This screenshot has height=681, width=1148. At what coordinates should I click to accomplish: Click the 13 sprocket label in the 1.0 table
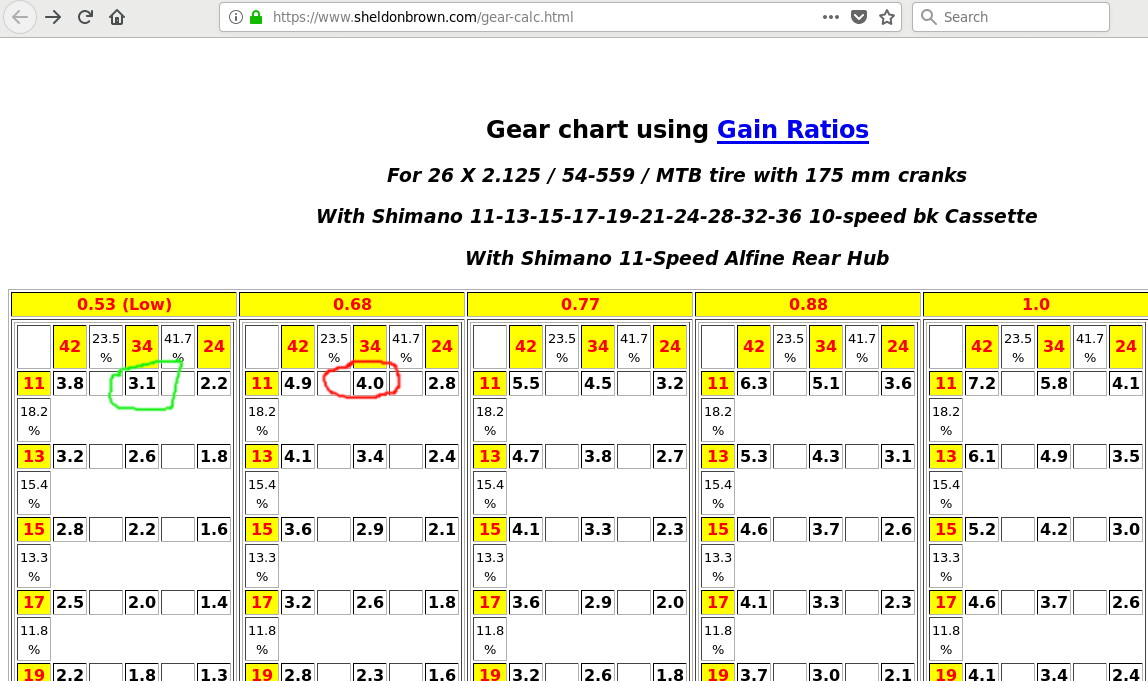[x=946, y=456]
